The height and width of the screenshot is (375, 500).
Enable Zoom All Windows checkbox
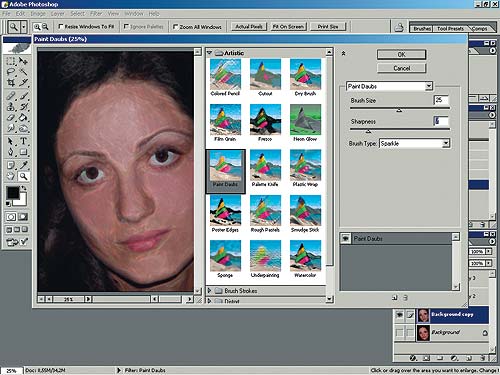coord(175,26)
